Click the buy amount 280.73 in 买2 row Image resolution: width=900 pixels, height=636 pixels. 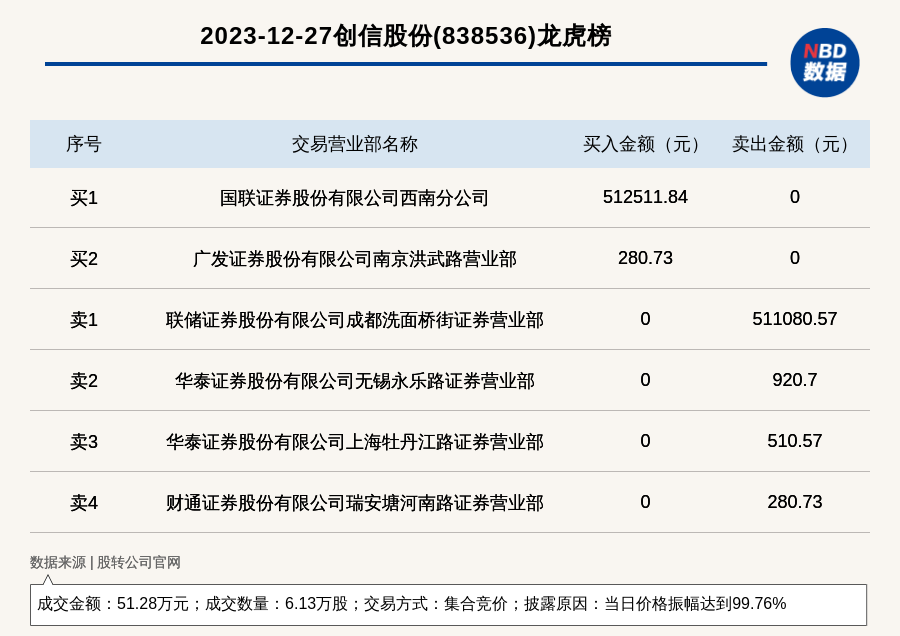pos(645,258)
